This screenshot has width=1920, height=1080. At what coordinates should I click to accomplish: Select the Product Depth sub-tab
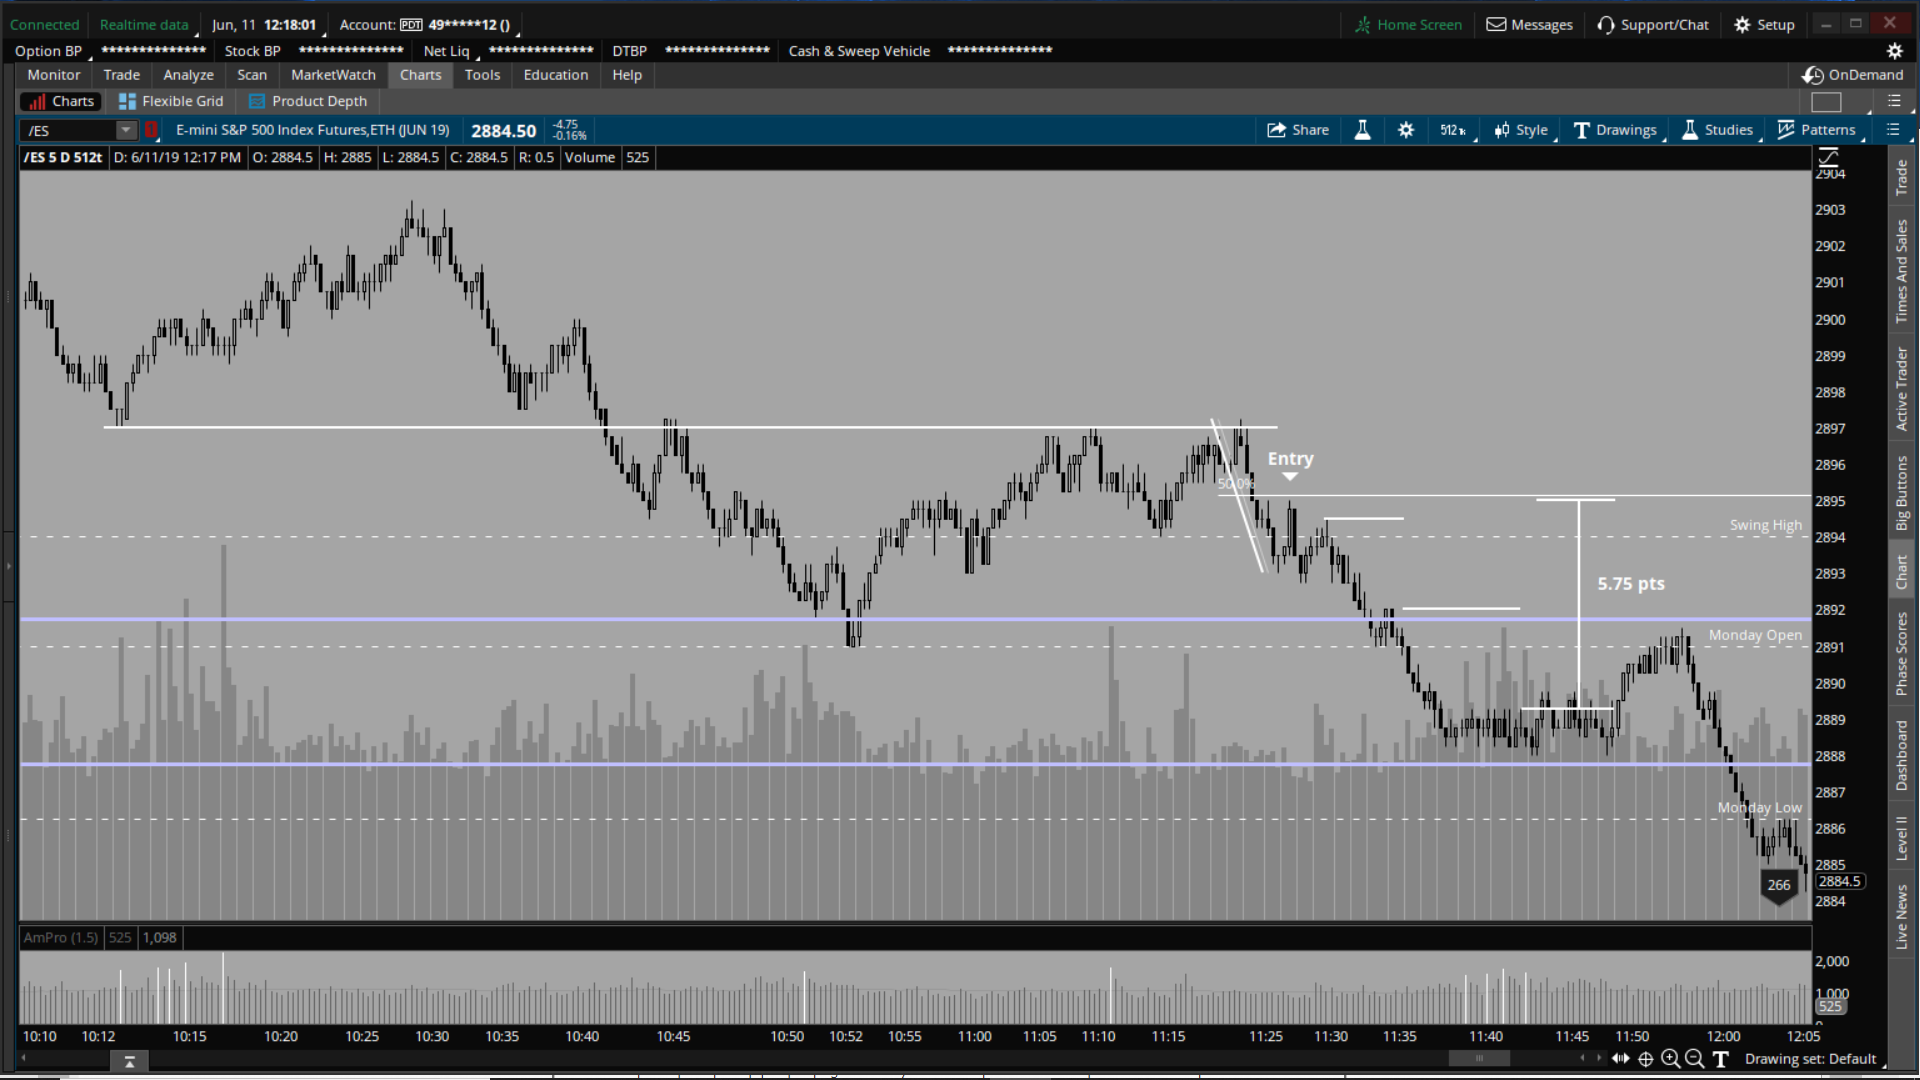[308, 101]
